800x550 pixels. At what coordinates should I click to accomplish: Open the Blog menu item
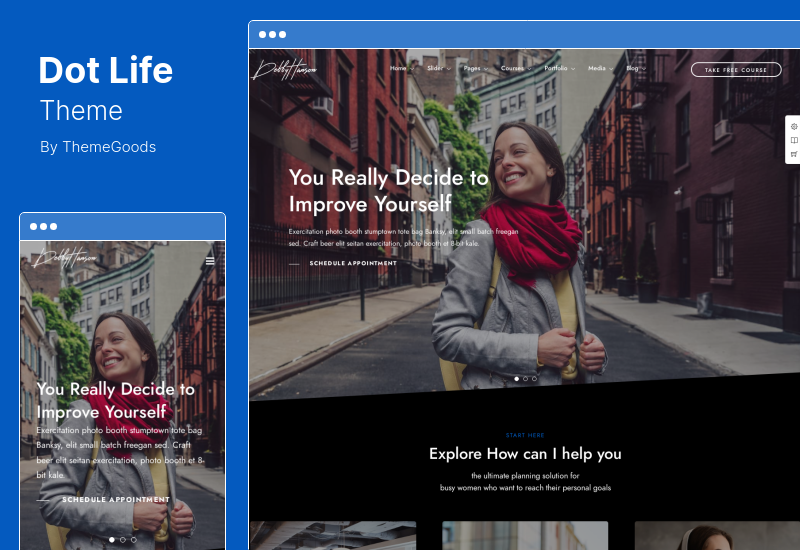[635, 69]
